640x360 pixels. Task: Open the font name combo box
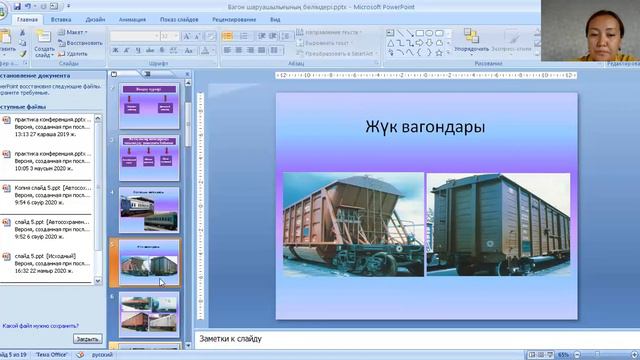pos(134,36)
